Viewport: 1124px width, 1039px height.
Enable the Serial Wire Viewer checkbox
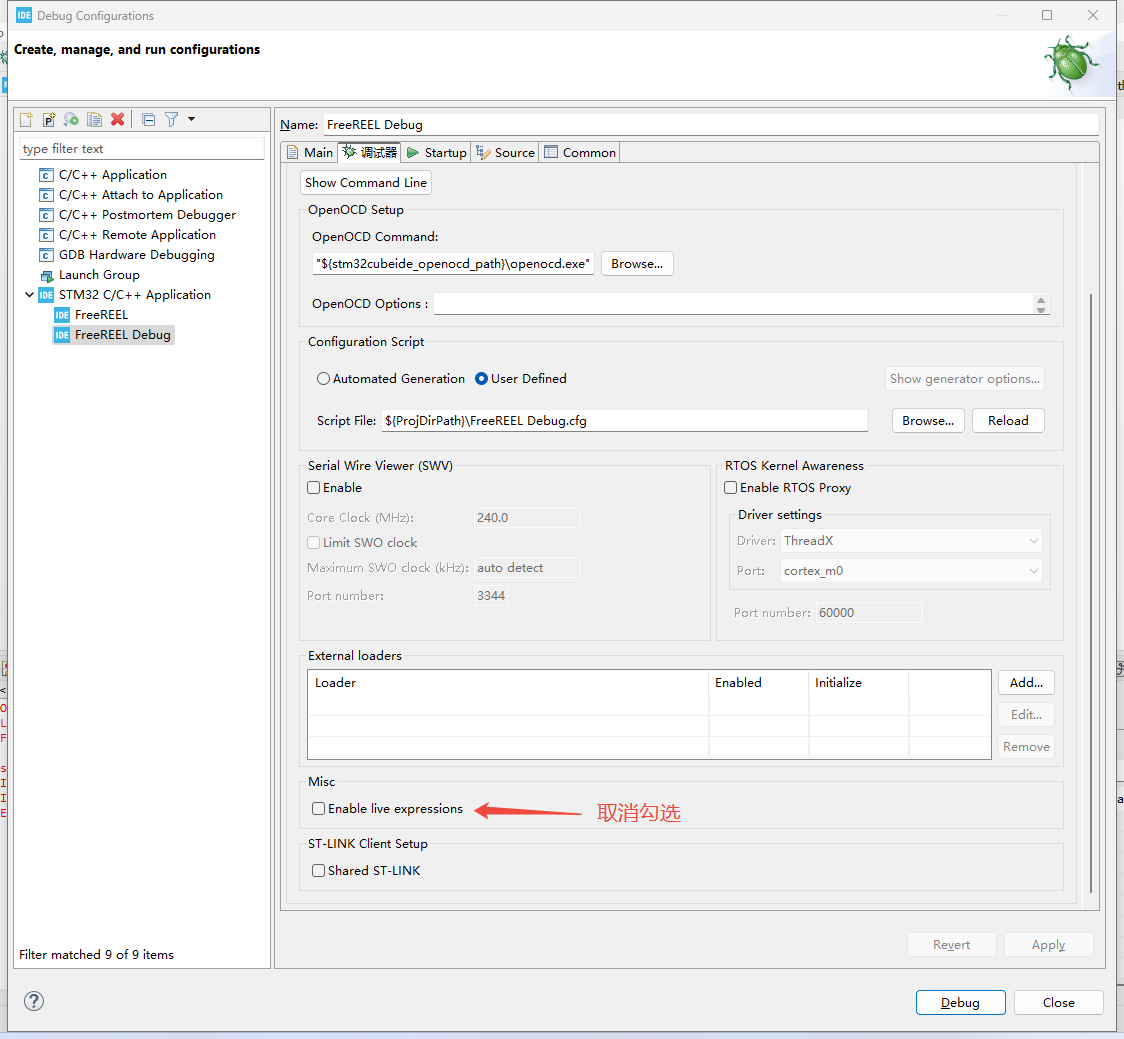point(314,488)
